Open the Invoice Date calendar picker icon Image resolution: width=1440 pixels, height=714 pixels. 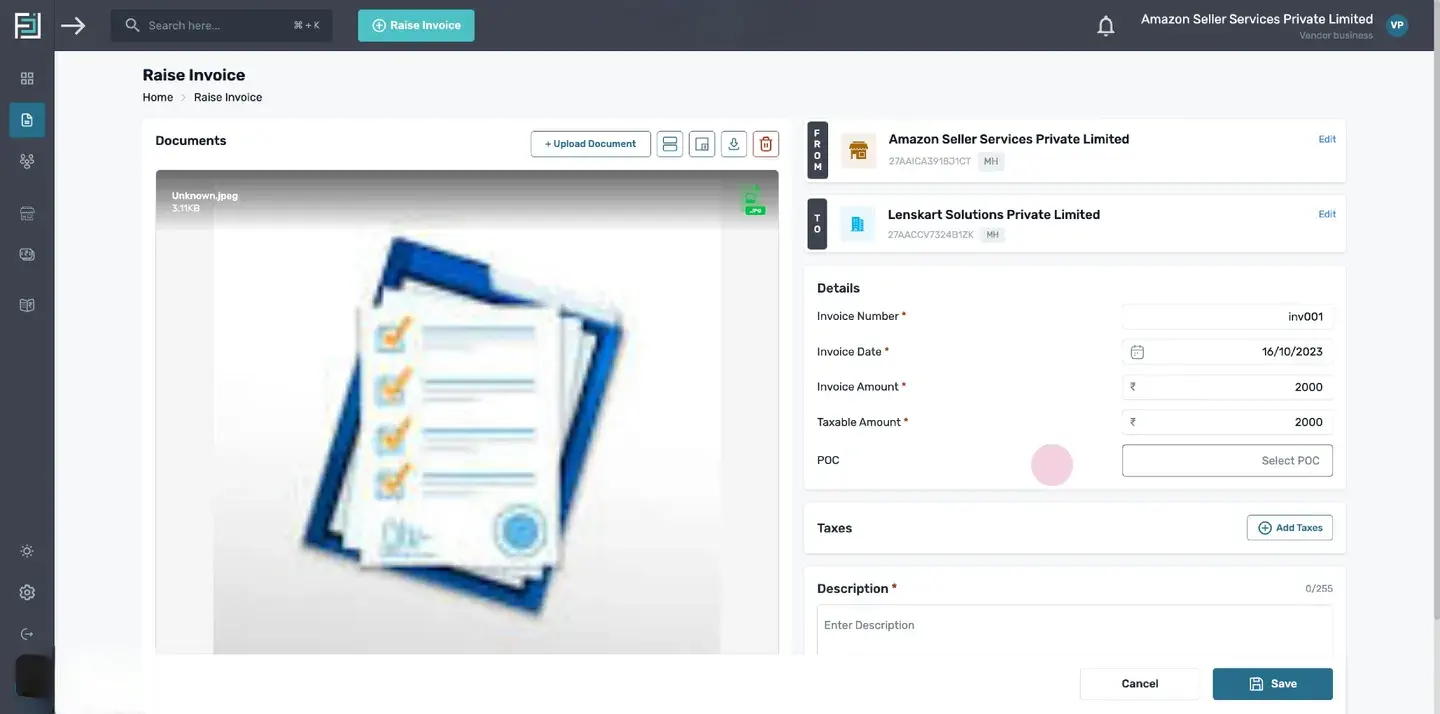(x=1137, y=352)
